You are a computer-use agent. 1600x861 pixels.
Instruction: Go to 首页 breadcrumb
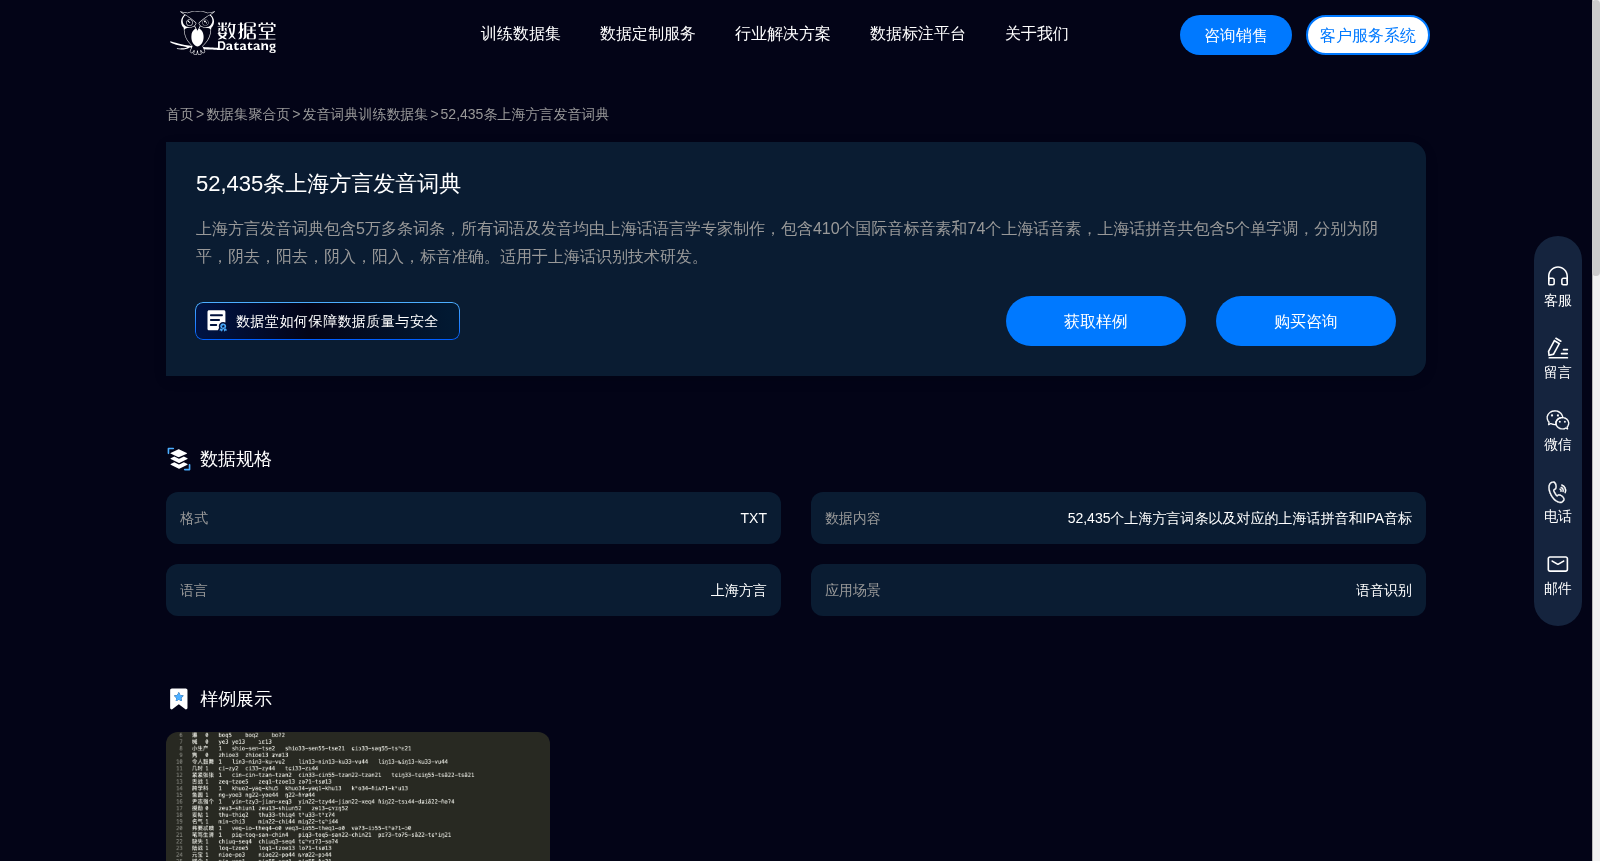(180, 114)
